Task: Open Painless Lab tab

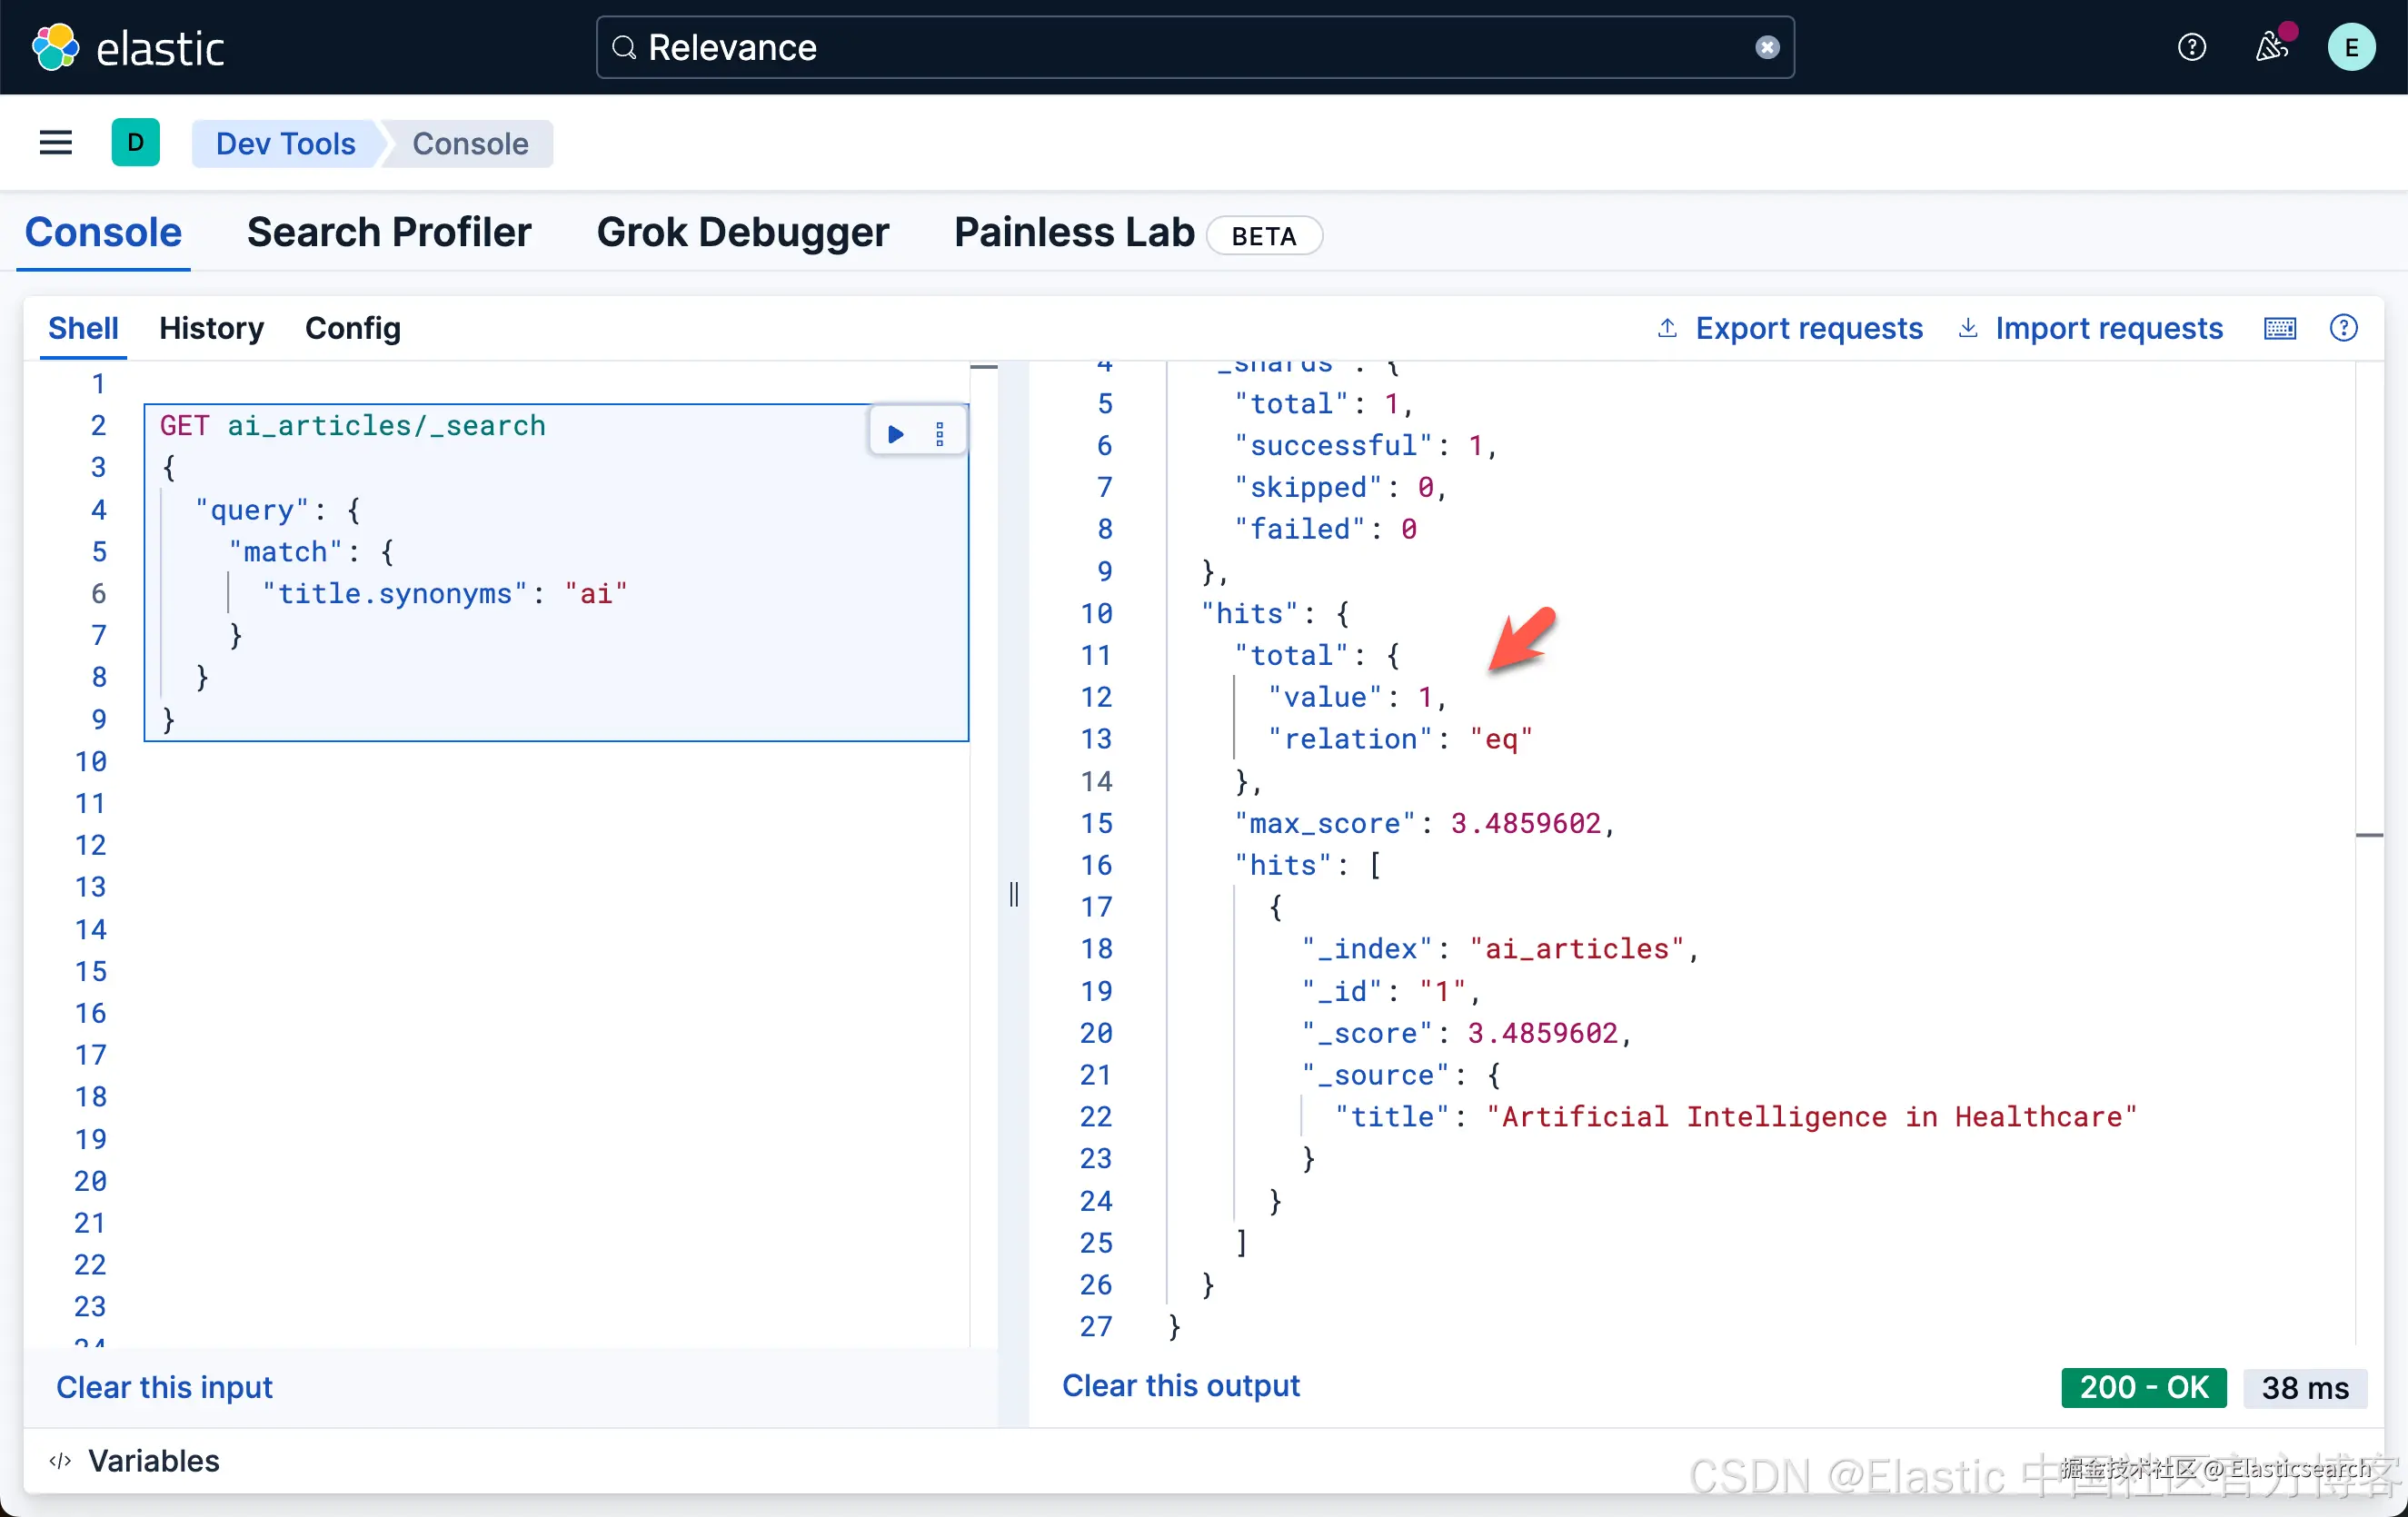Action: (x=1074, y=232)
